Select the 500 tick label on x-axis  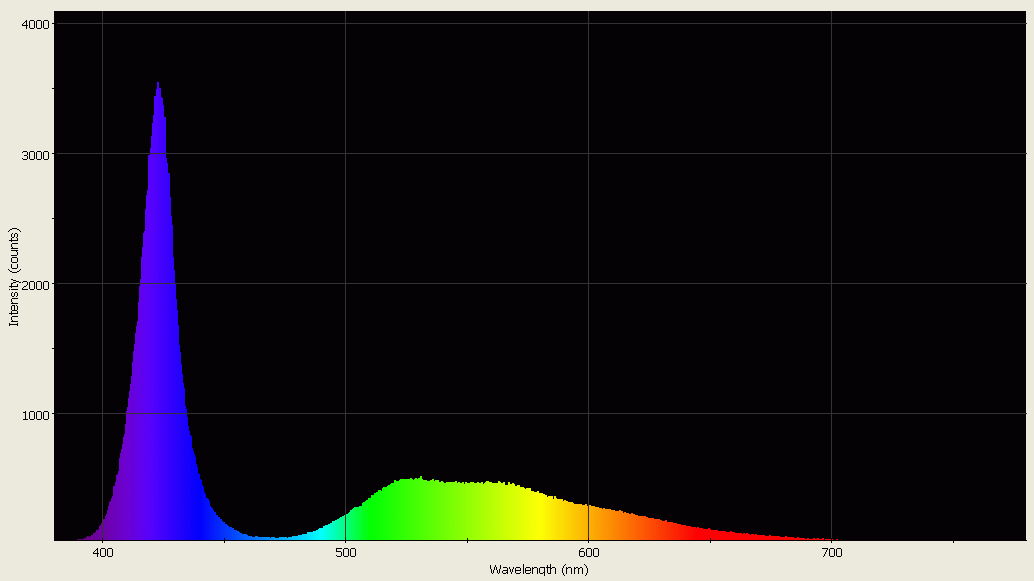pyautogui.click(x=346, y=551)
